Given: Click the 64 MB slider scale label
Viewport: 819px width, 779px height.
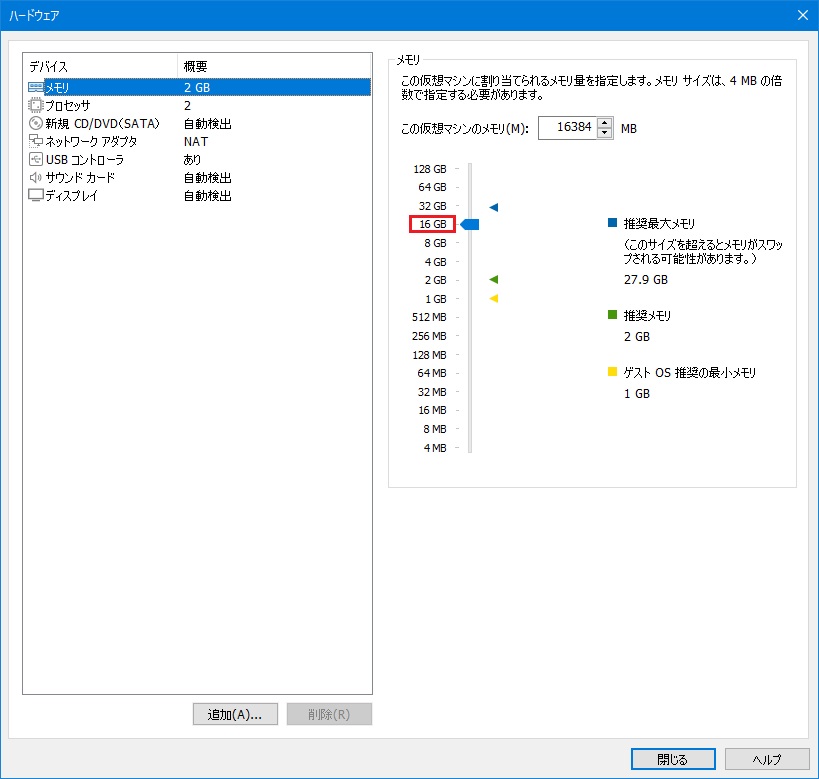Looking at the screenshot, I should coord(432,373).
